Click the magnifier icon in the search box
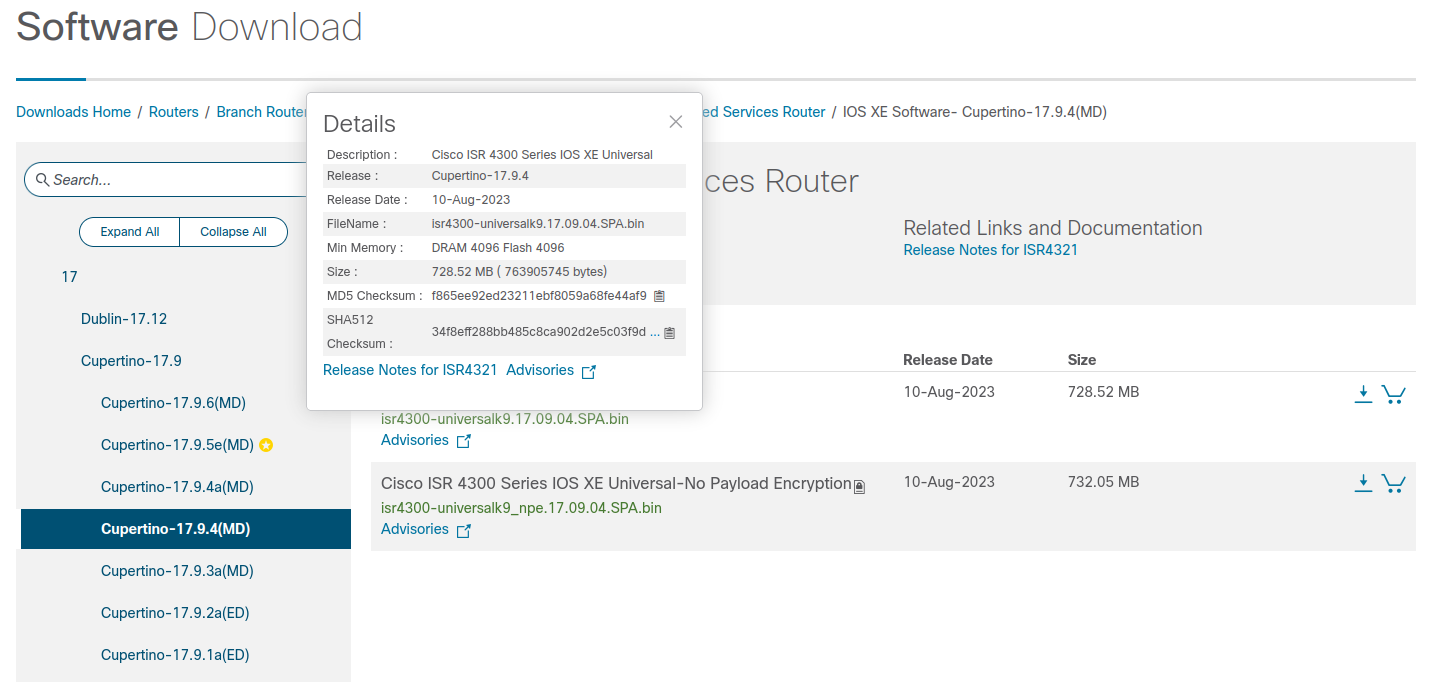Screen dimensions: 1452x700 (x=41, y=179)
